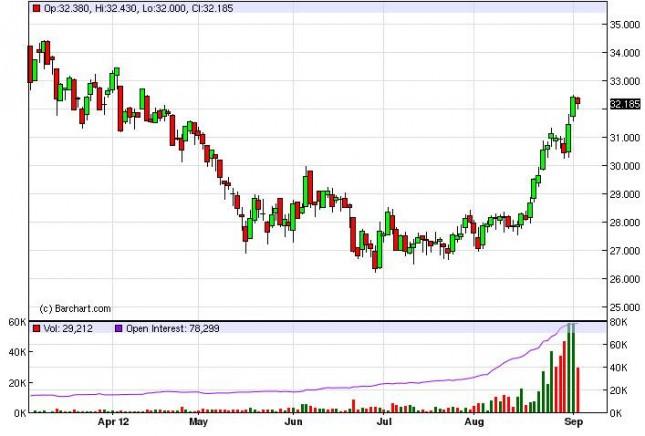Click the Open Interest: 78,299 label
The image size is (645, 436).
172,328
